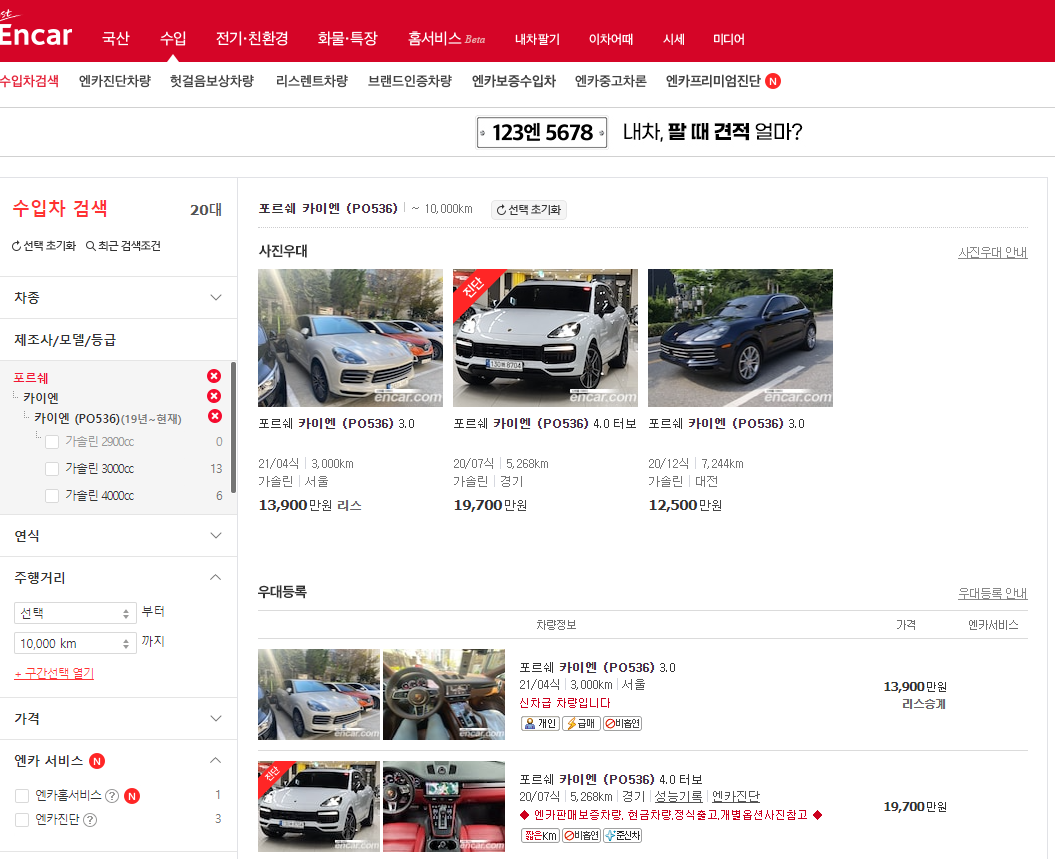Viewport: 1055px width, 859px height.
Task: Click N badge beside 엔카 서비스 heading
Action: [x=97, y=761]
